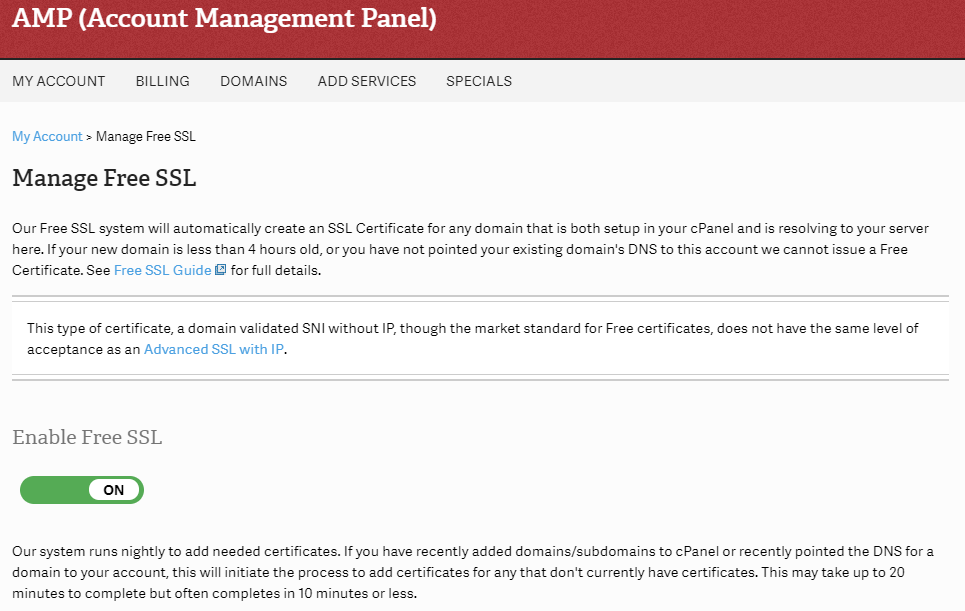The width and height of the screenshot is (965, 611).
Task: Follow the My Account breadcrumb link
Action: click(x=47, y=136)
